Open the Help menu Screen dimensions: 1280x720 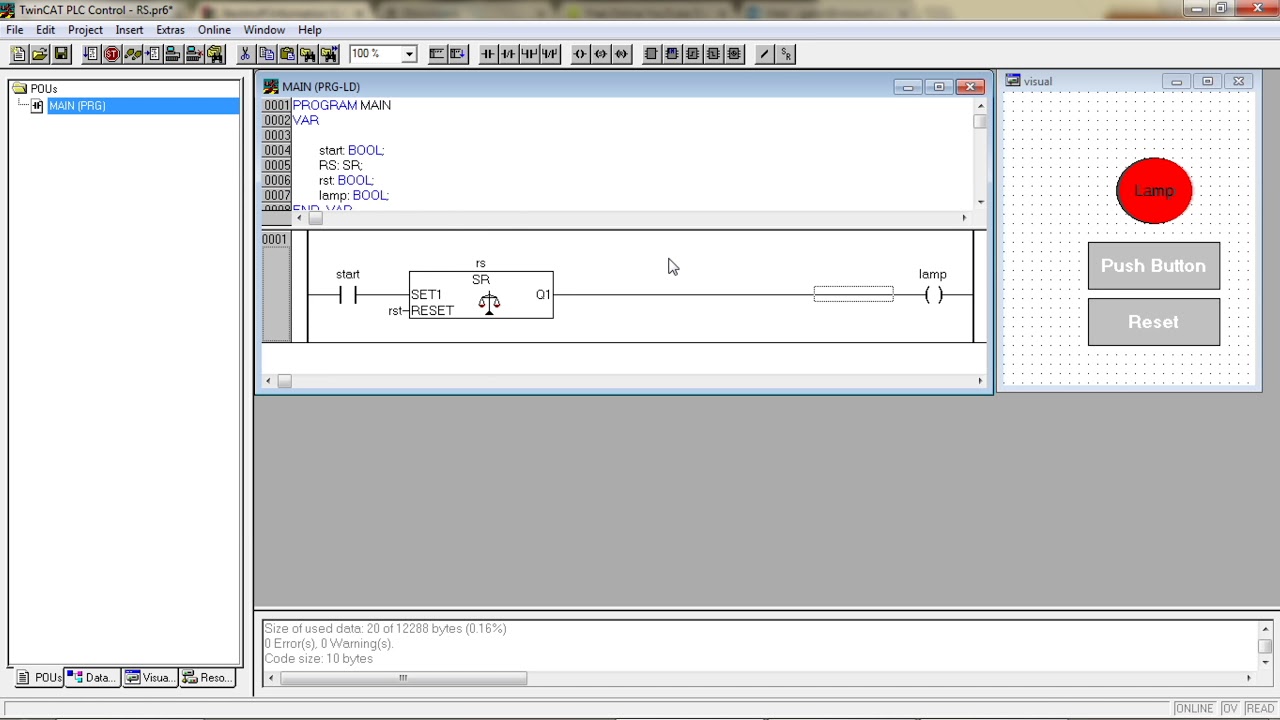coord(309,30)
